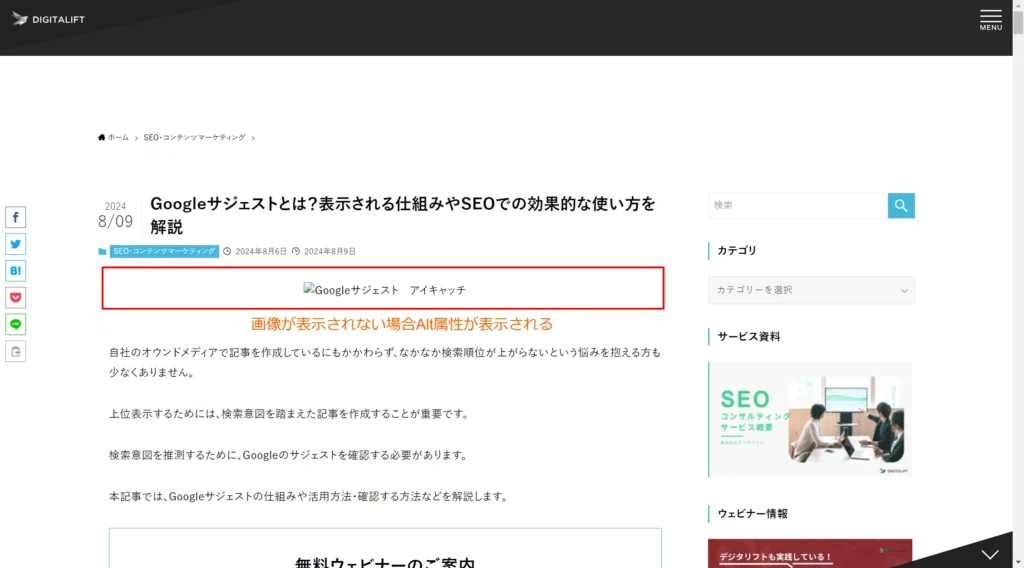1024x568 pixels.
Task: Open the カテゴリーを選択 dropdown
Action: pyautogui.click(x=811, y=290)
